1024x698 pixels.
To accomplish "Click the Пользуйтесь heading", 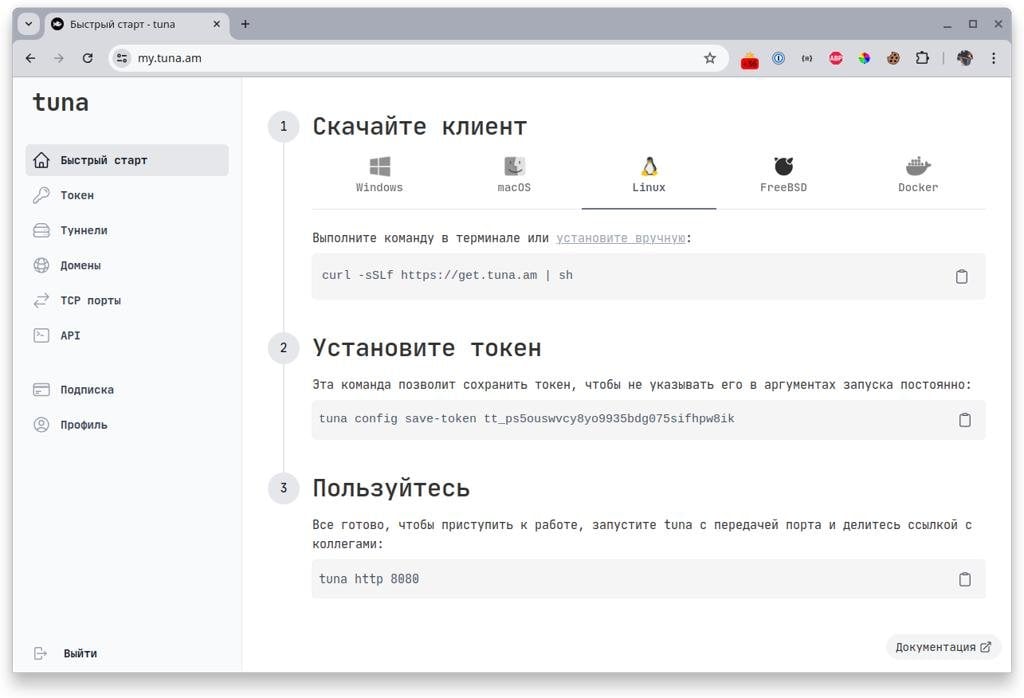I will click(x=391, y=488).
